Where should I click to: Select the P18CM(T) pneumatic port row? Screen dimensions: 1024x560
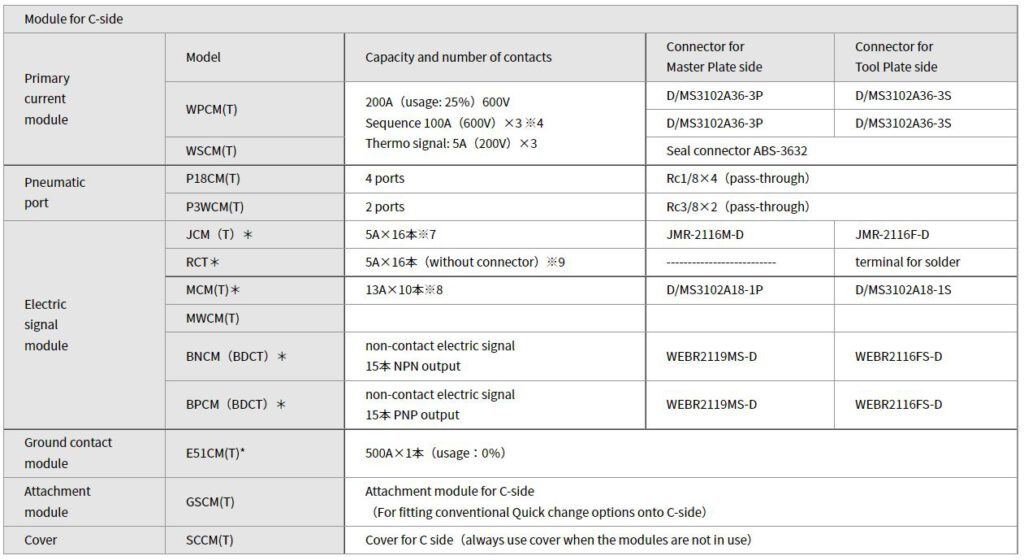(x=591, y=179)
